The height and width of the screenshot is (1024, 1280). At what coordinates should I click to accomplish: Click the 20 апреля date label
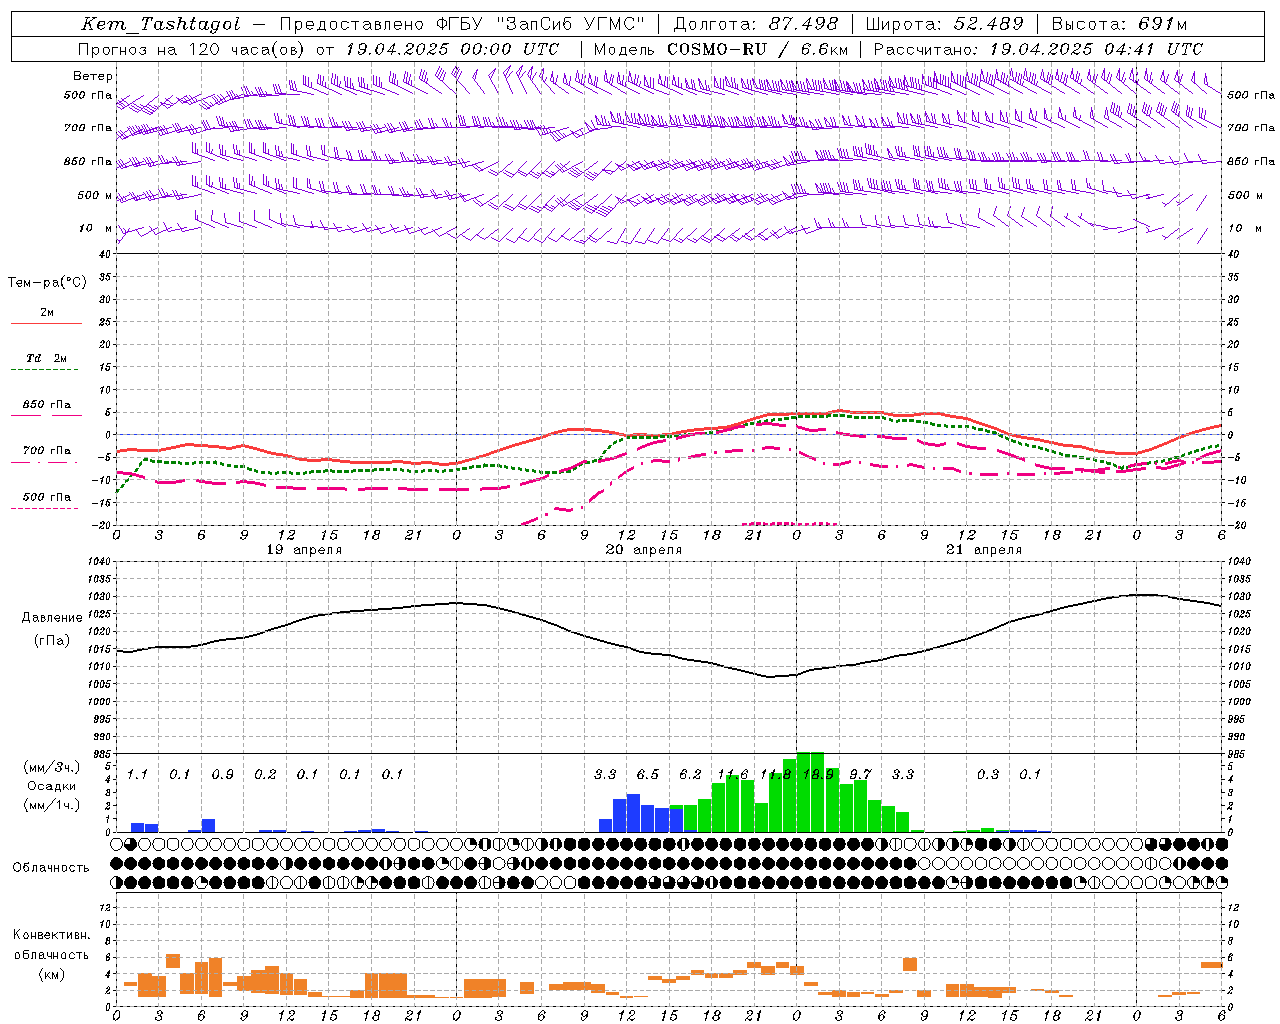pyautogui.click(x=644, y=549)
